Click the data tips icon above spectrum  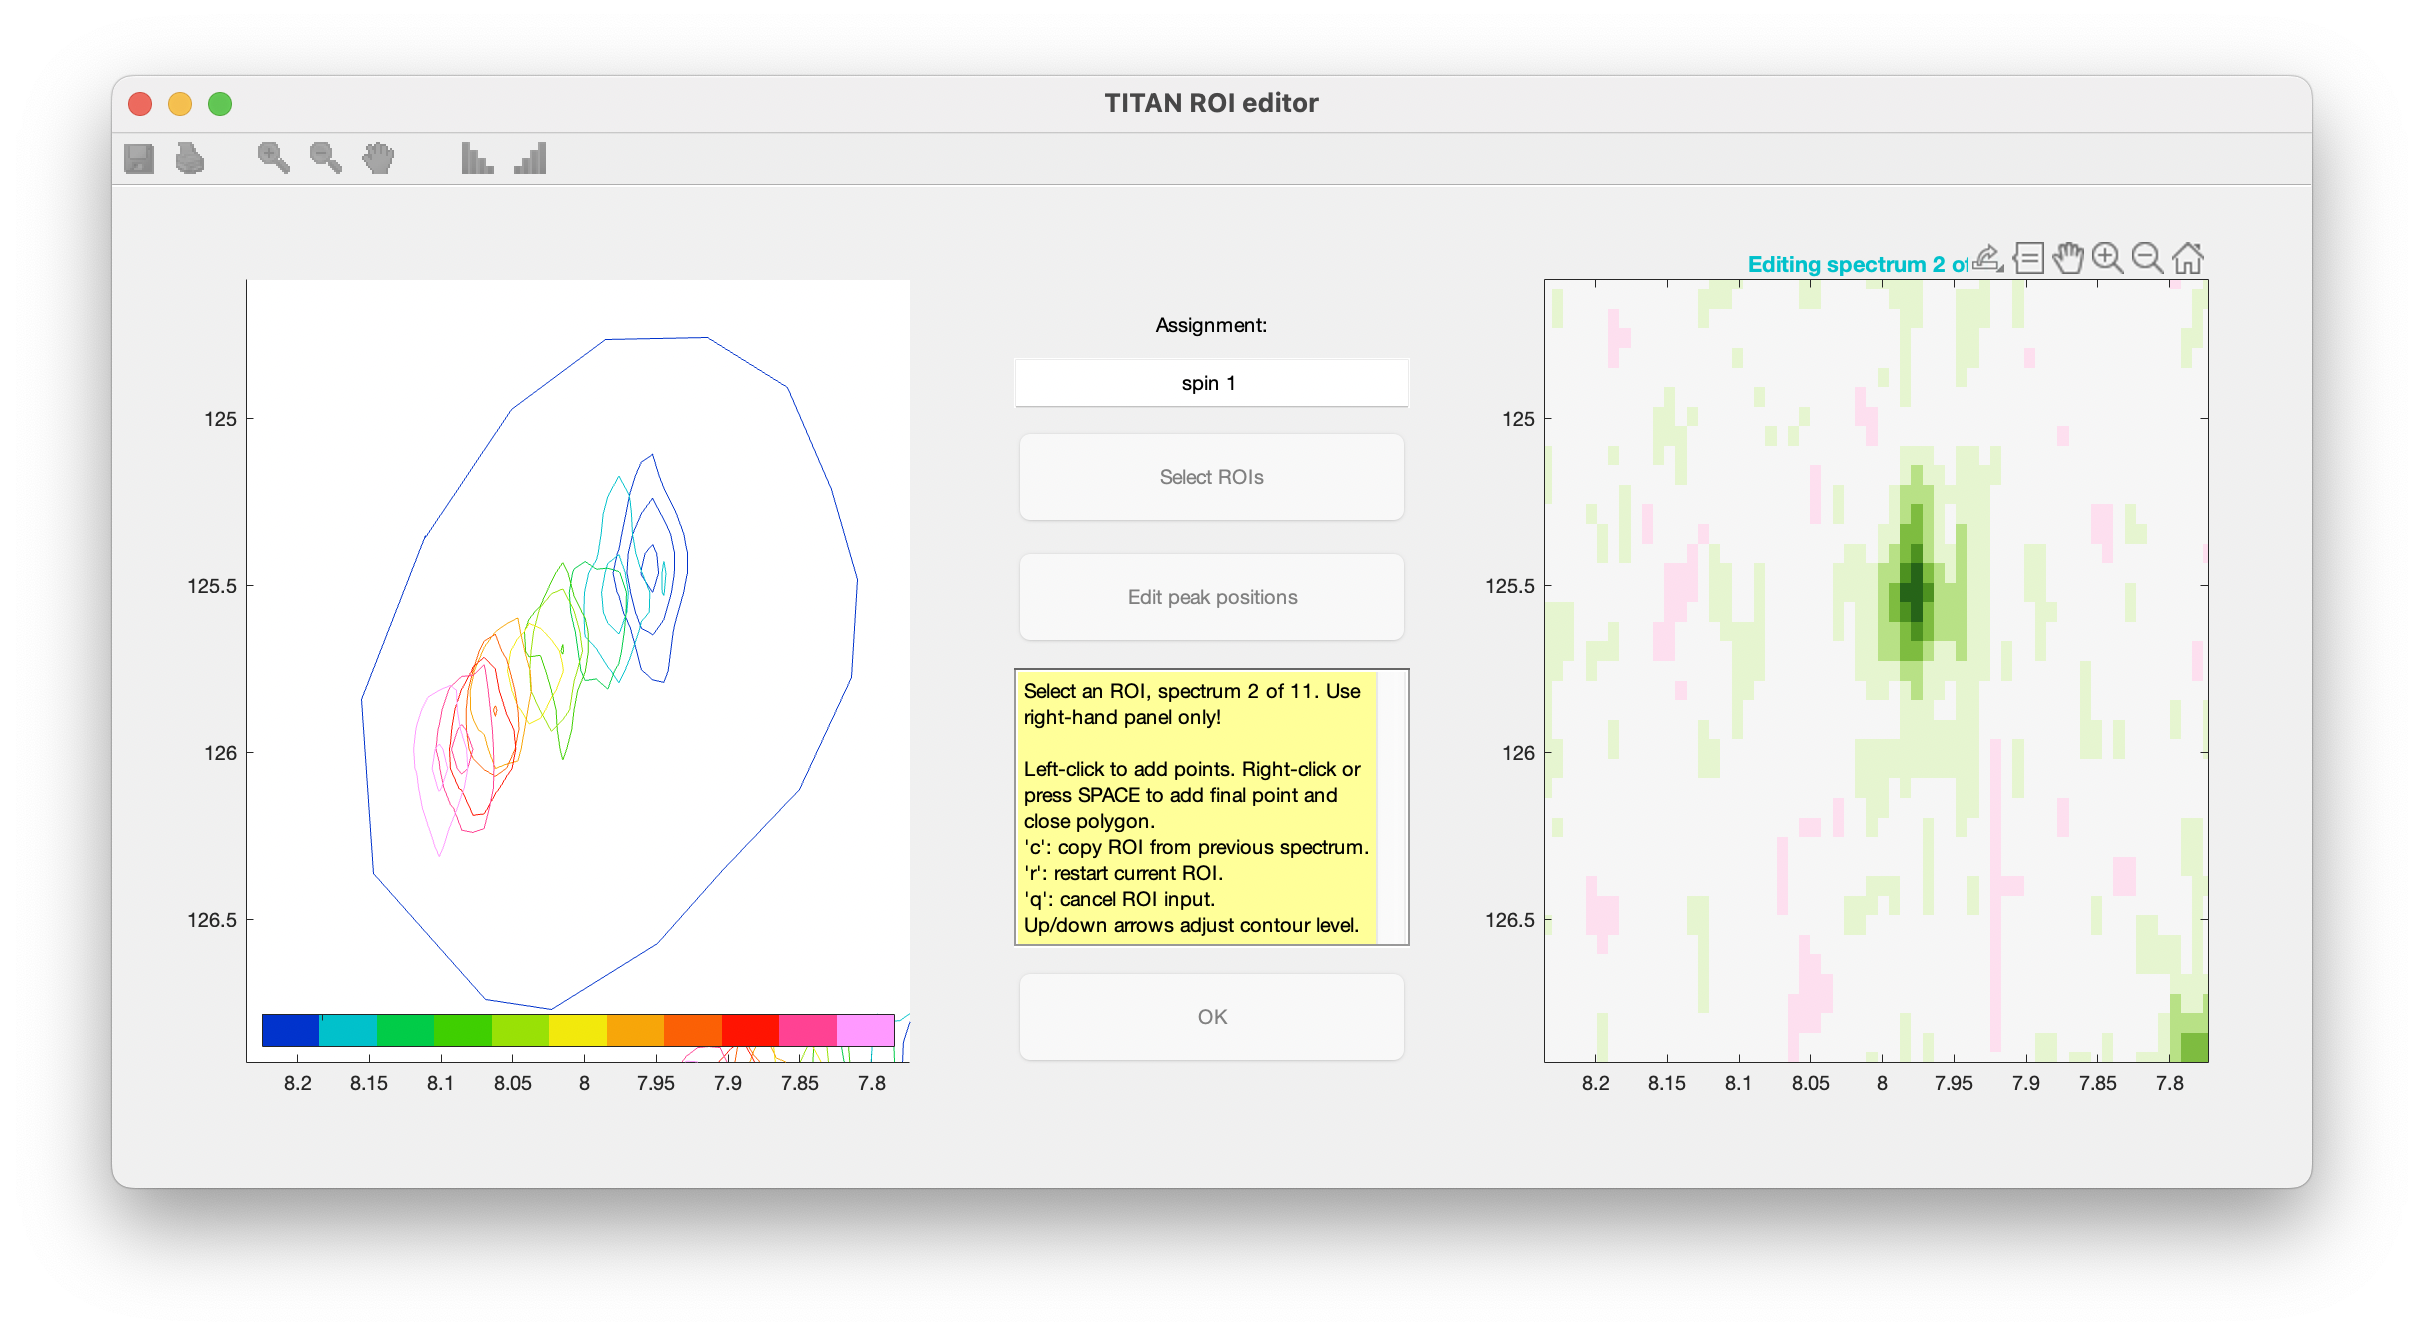(x=2028, y=258)
